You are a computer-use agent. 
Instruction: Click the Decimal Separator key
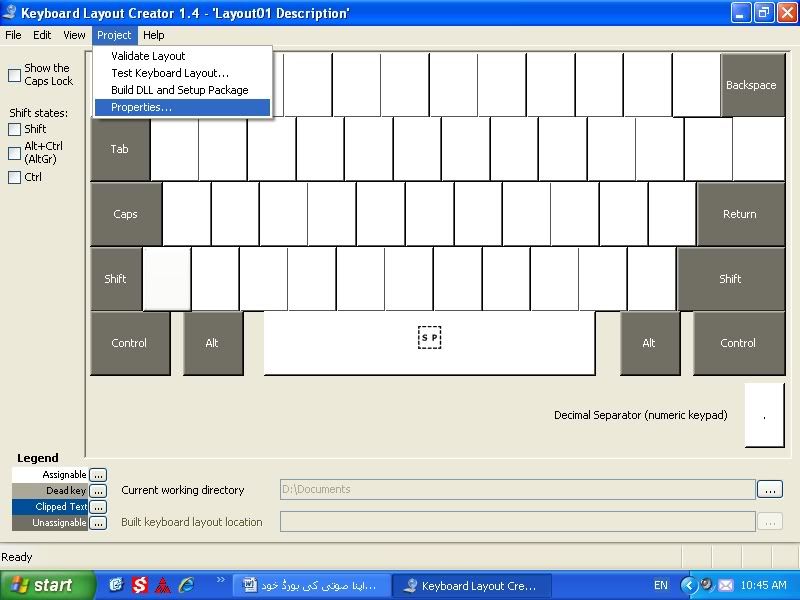tap(764, 415)
